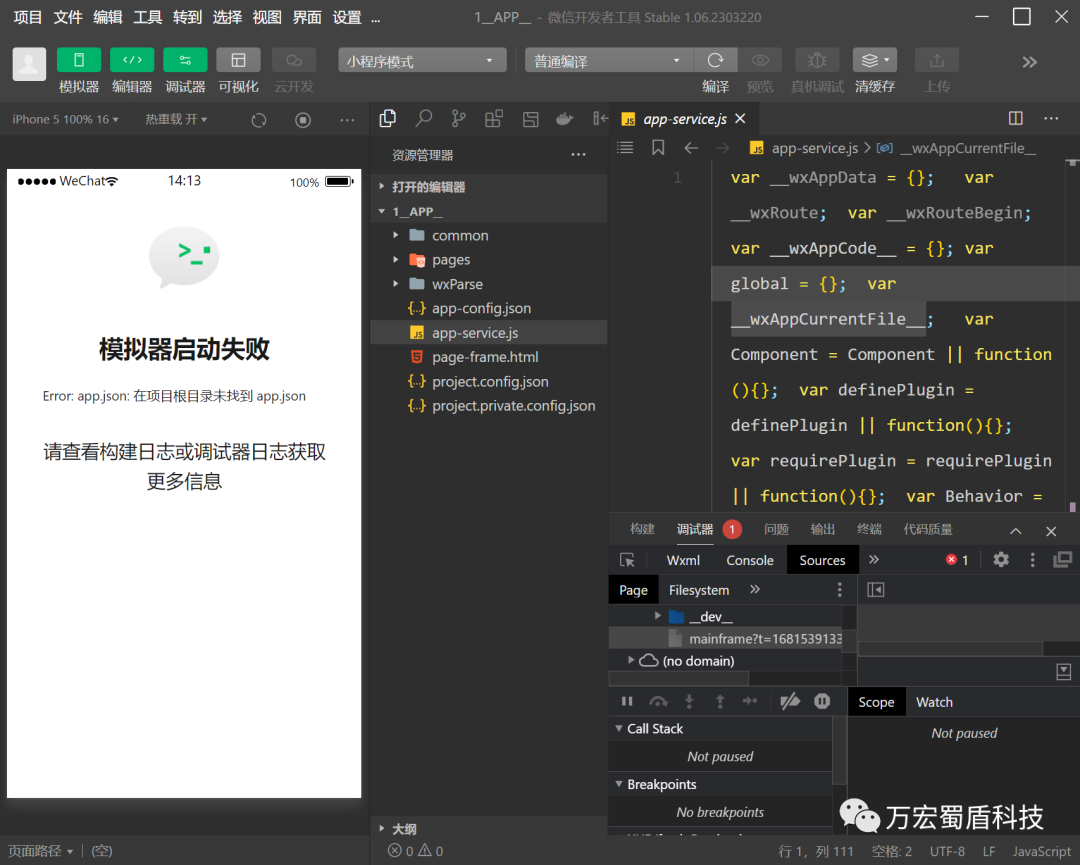Open the 热重载 开 hot reload dropdown

(x=176, y=119)
